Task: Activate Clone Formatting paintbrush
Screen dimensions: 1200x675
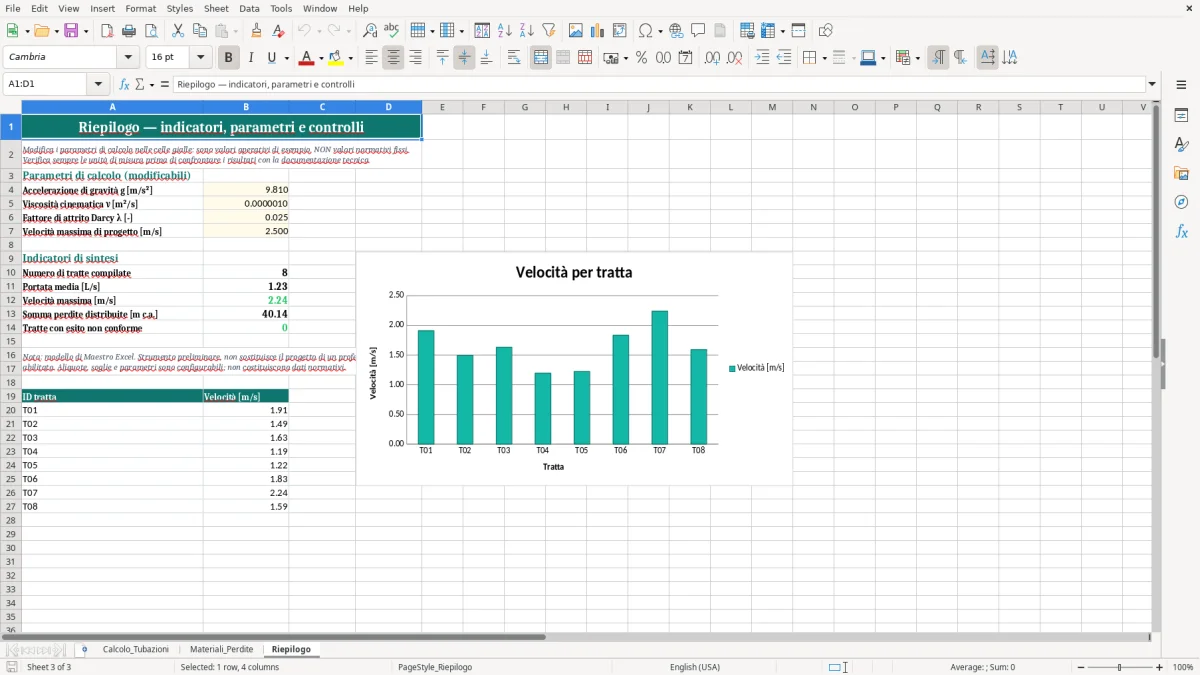Action: click(x=257, y=31)
